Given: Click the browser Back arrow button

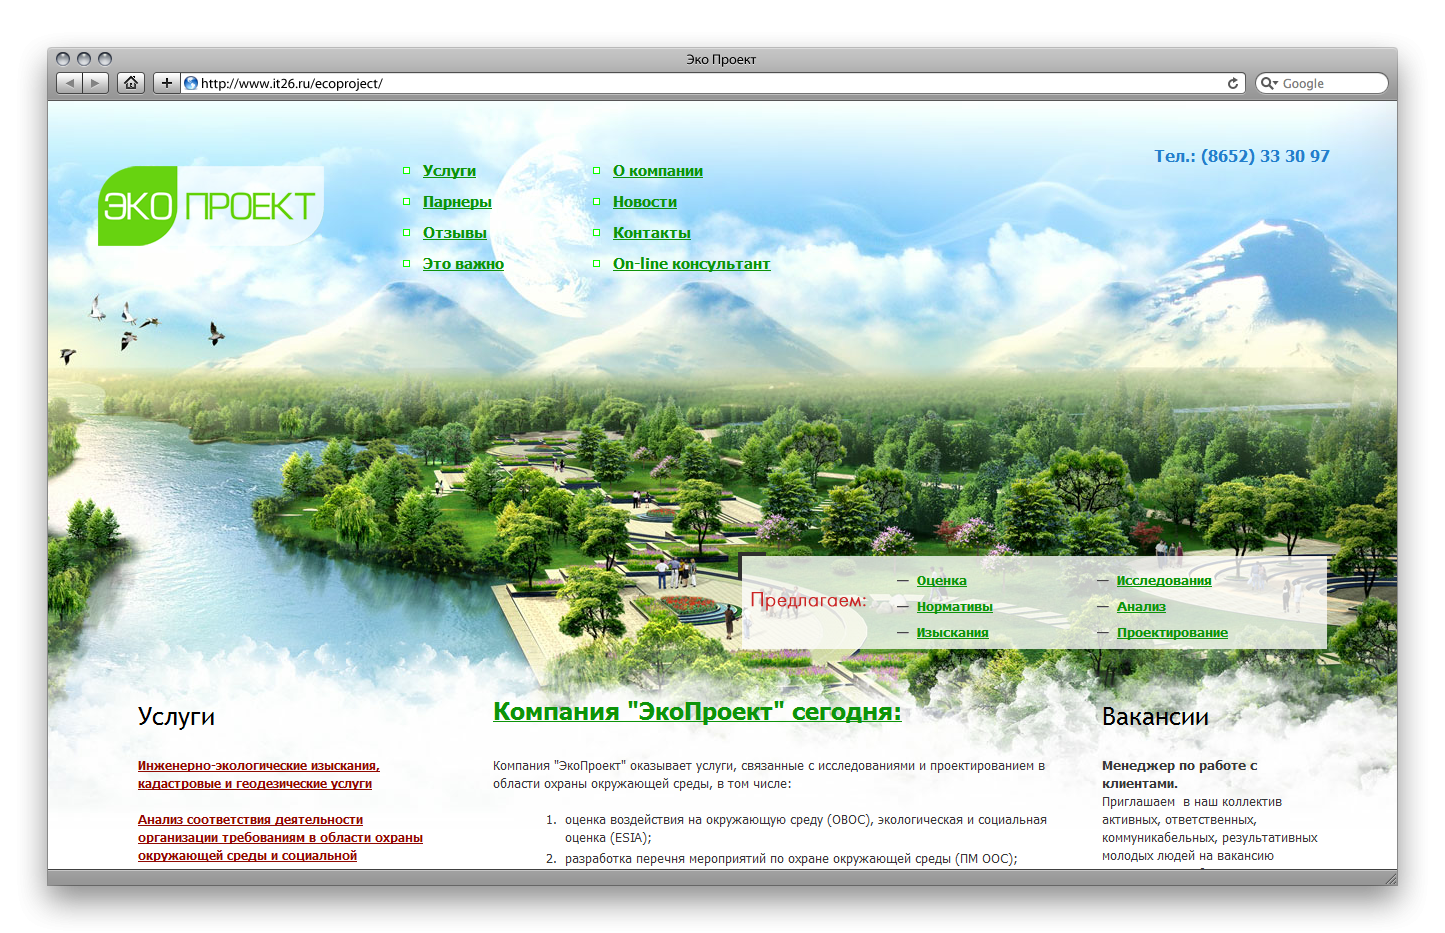Looking at the screenshot, I should coord(69,83).
